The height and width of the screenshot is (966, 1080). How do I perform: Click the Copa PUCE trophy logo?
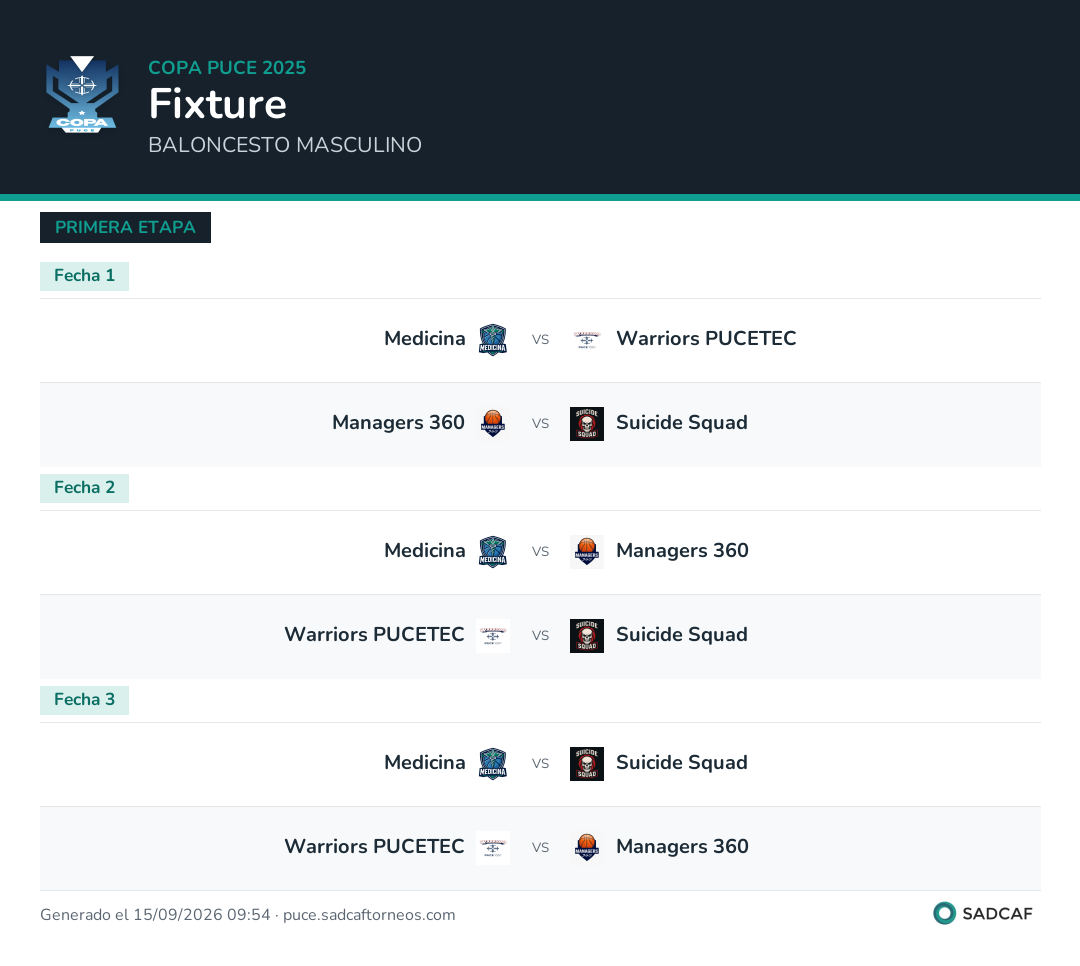[82, 94]
